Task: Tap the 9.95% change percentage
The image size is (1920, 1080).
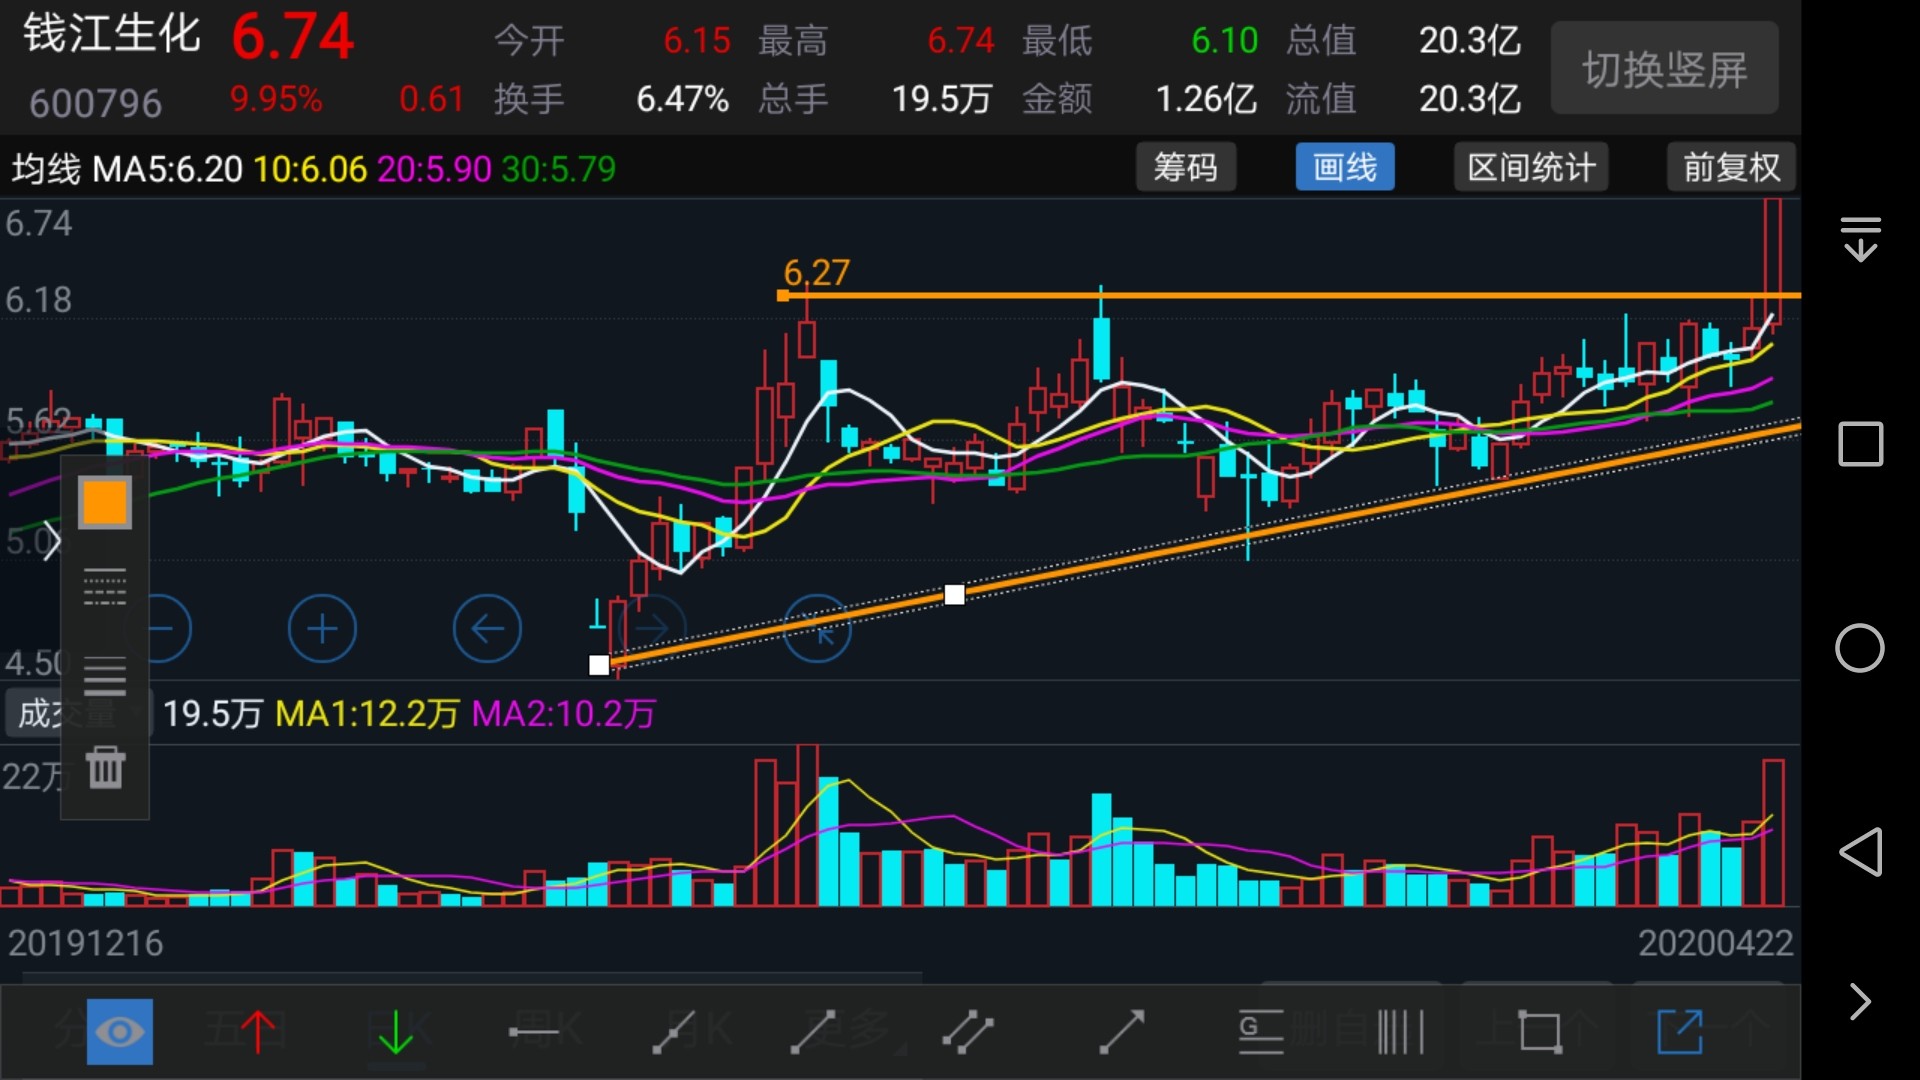Action: click(x=276, y=99)
